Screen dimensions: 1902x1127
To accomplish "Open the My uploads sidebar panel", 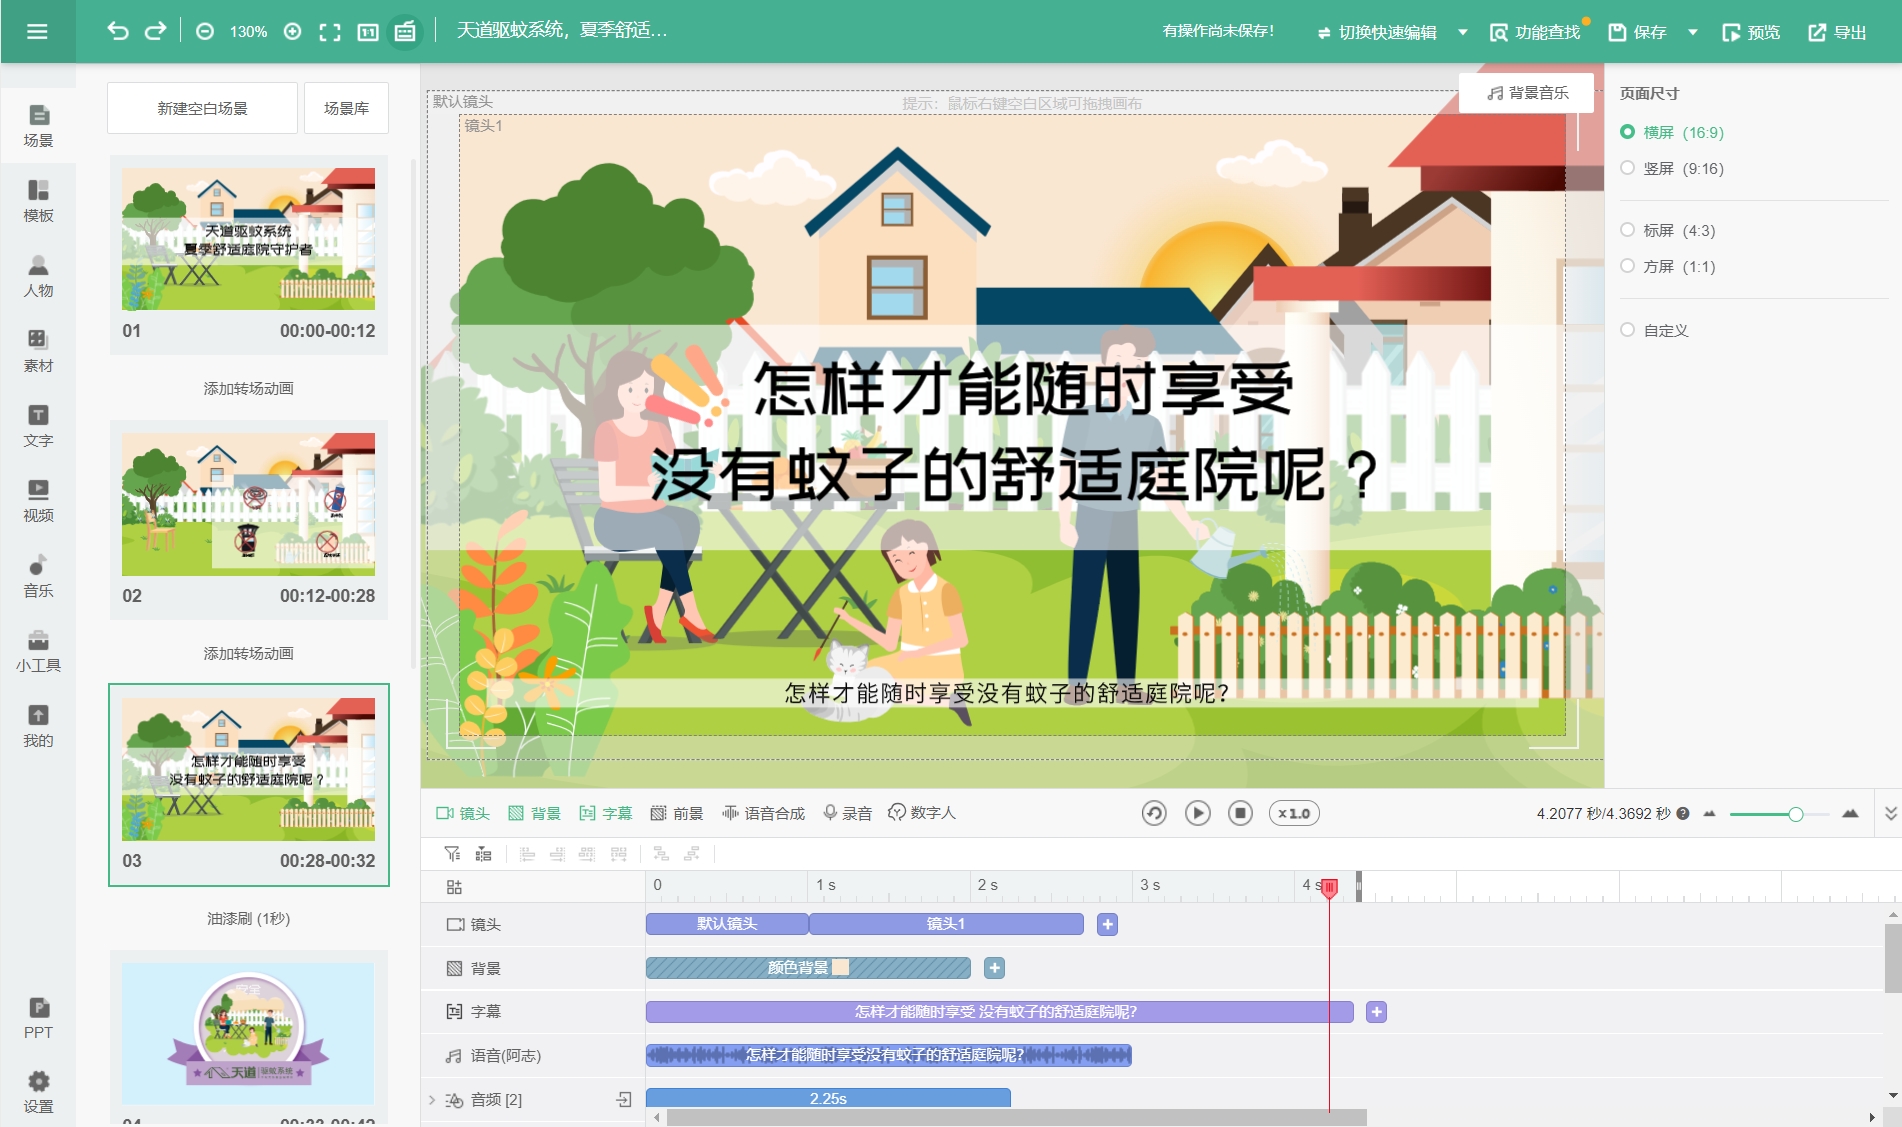I will pyautogui.click(x=38, y=726).
